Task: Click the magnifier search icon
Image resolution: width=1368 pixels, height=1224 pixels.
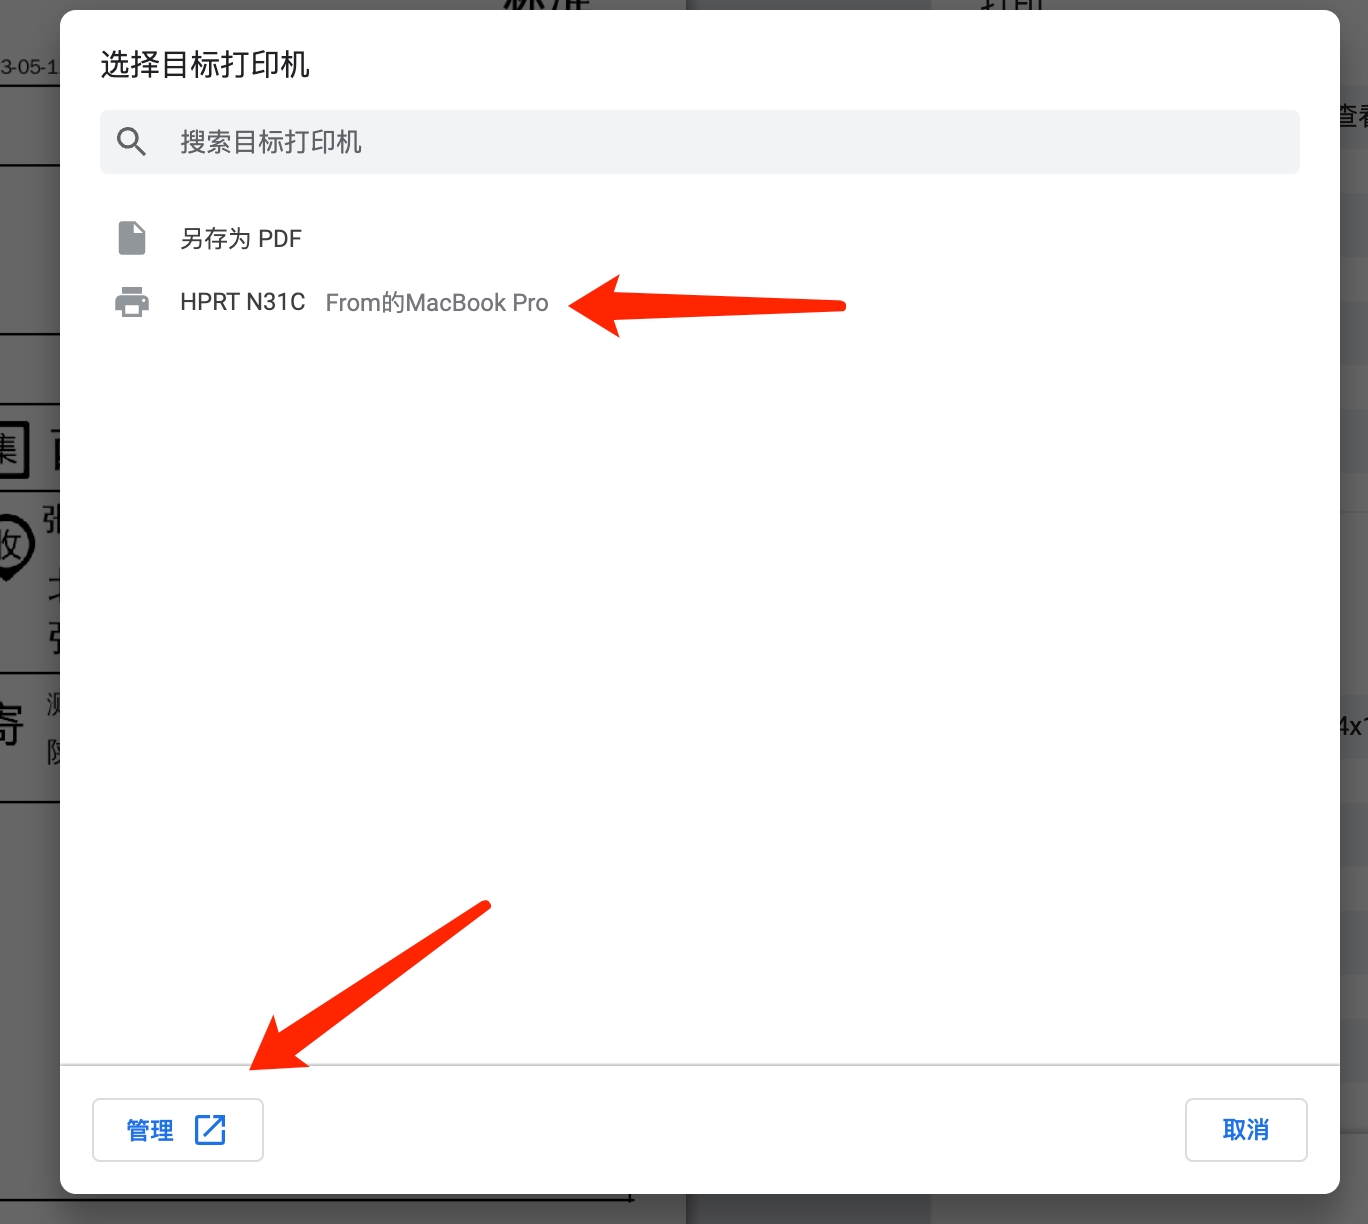Action: pyautogui.click(x=131, y=142)
